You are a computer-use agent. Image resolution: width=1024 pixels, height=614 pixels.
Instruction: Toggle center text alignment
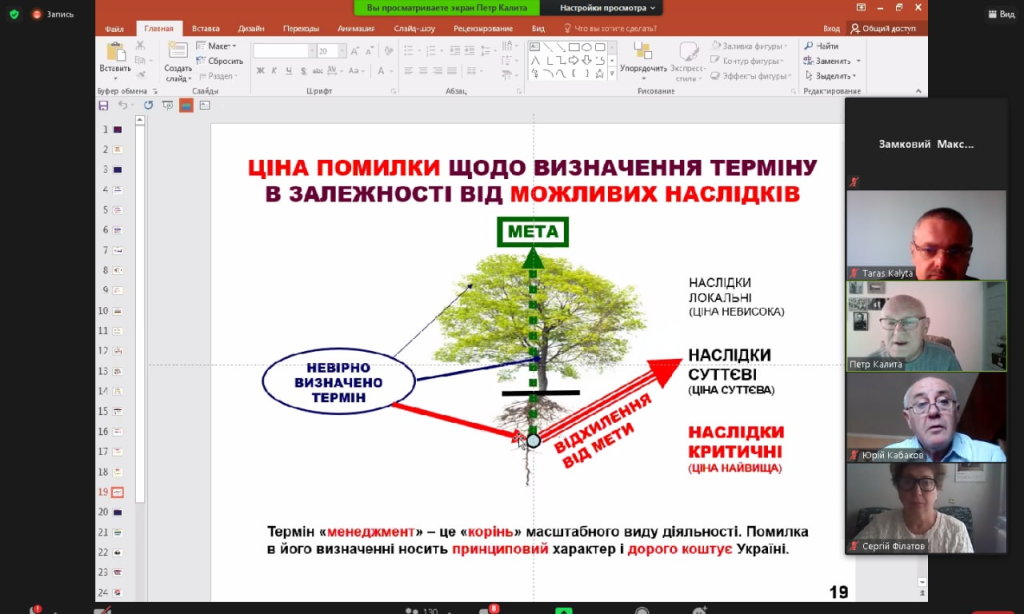pos(423,71)
